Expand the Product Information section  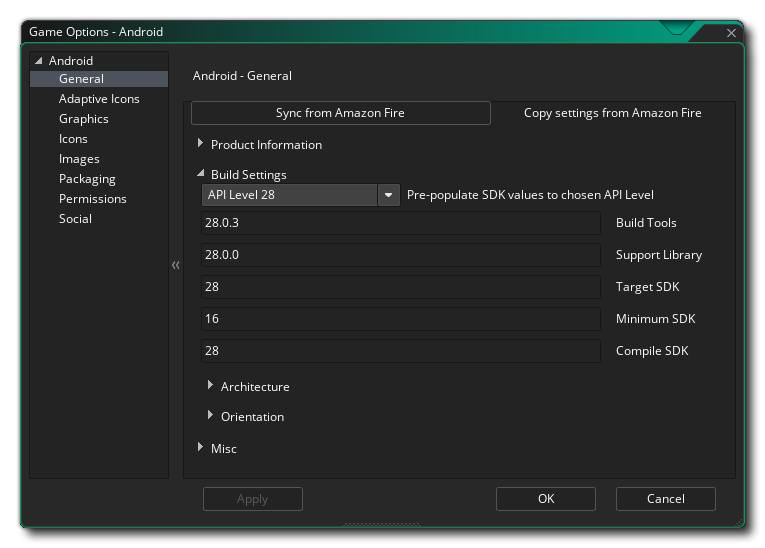[201, 144]
